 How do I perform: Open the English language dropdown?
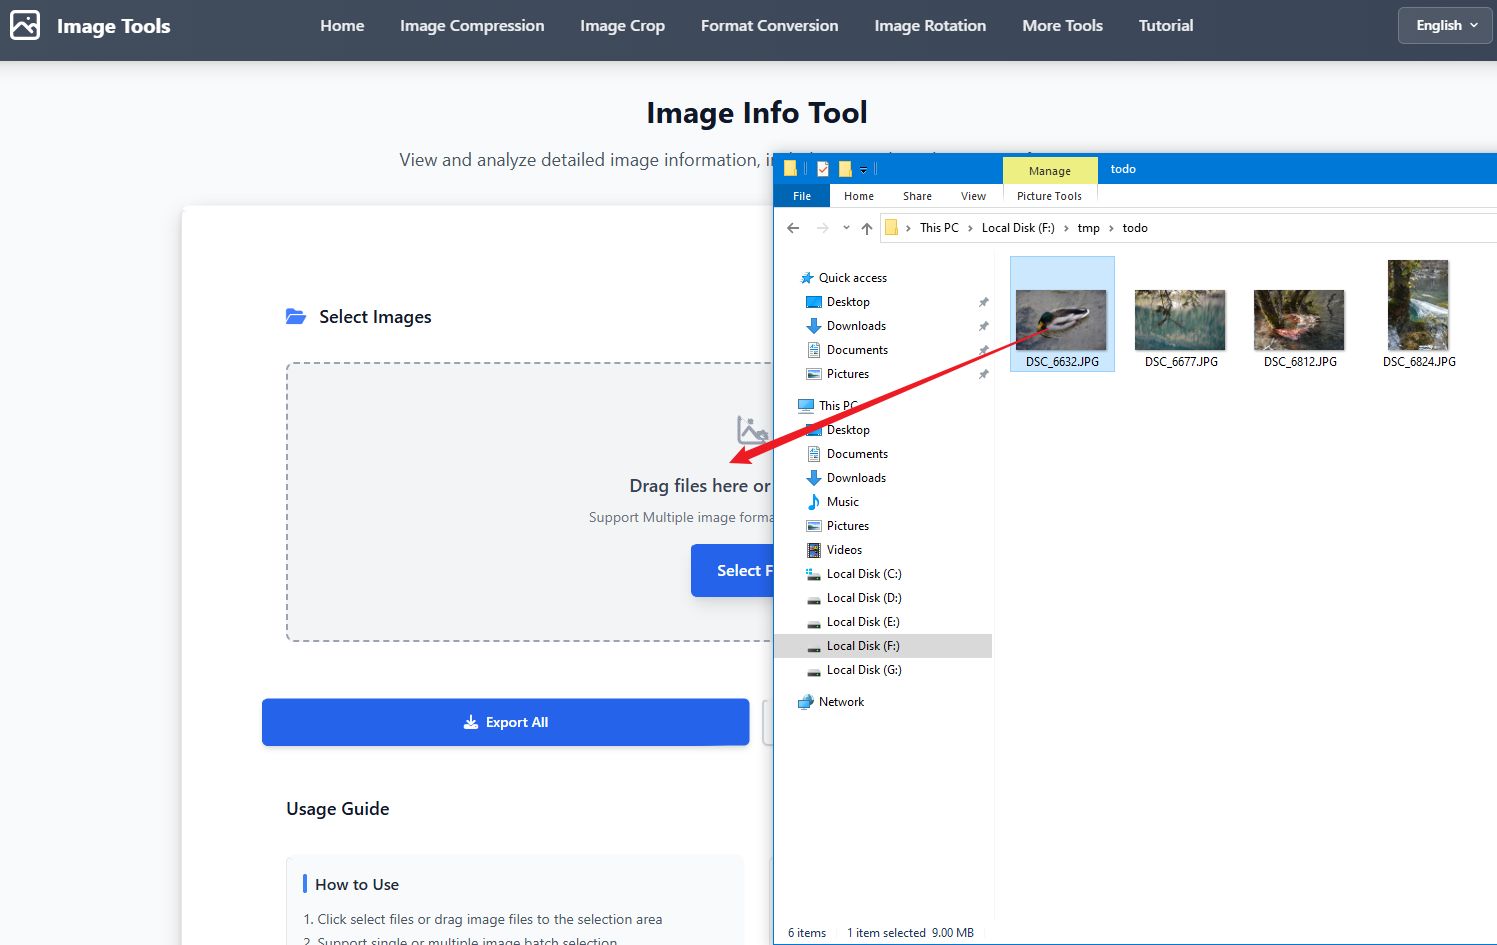[1447, 26]
